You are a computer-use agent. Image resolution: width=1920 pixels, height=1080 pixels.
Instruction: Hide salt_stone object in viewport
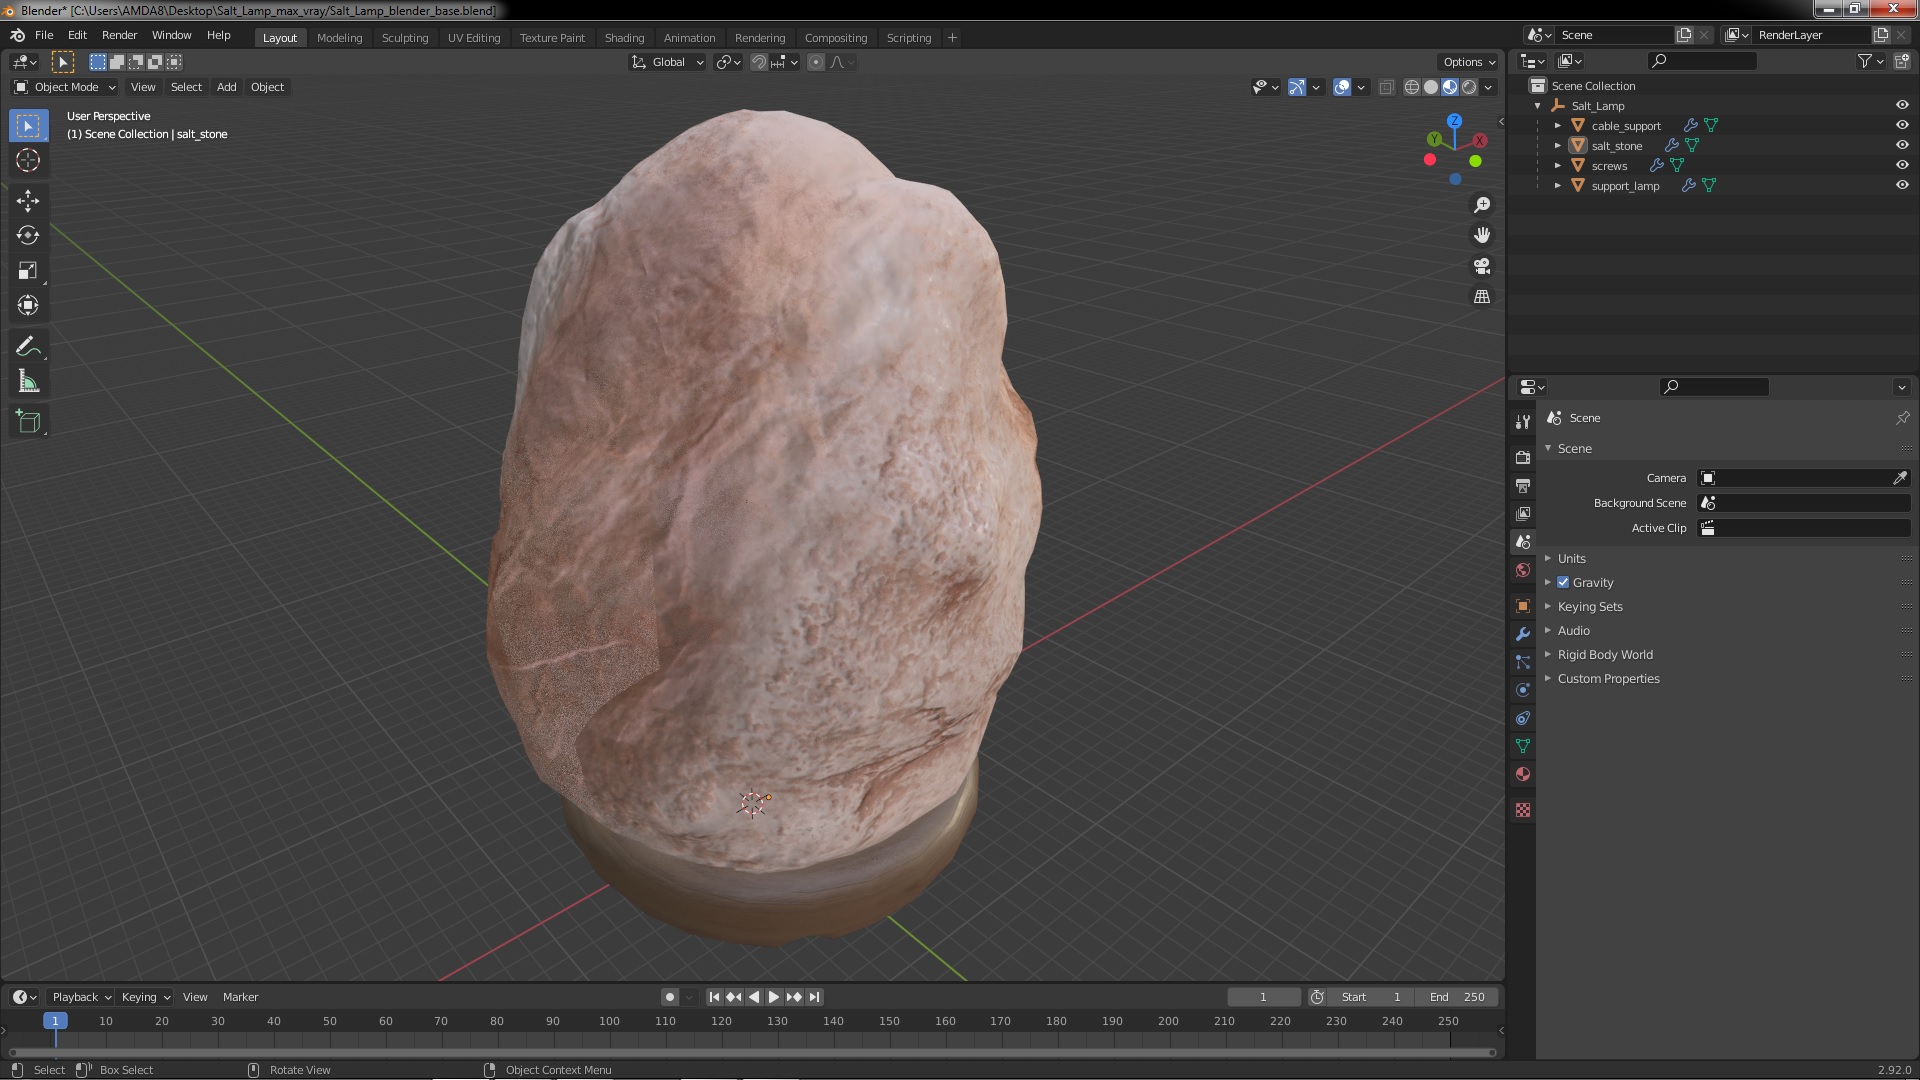click(1902, 145)
